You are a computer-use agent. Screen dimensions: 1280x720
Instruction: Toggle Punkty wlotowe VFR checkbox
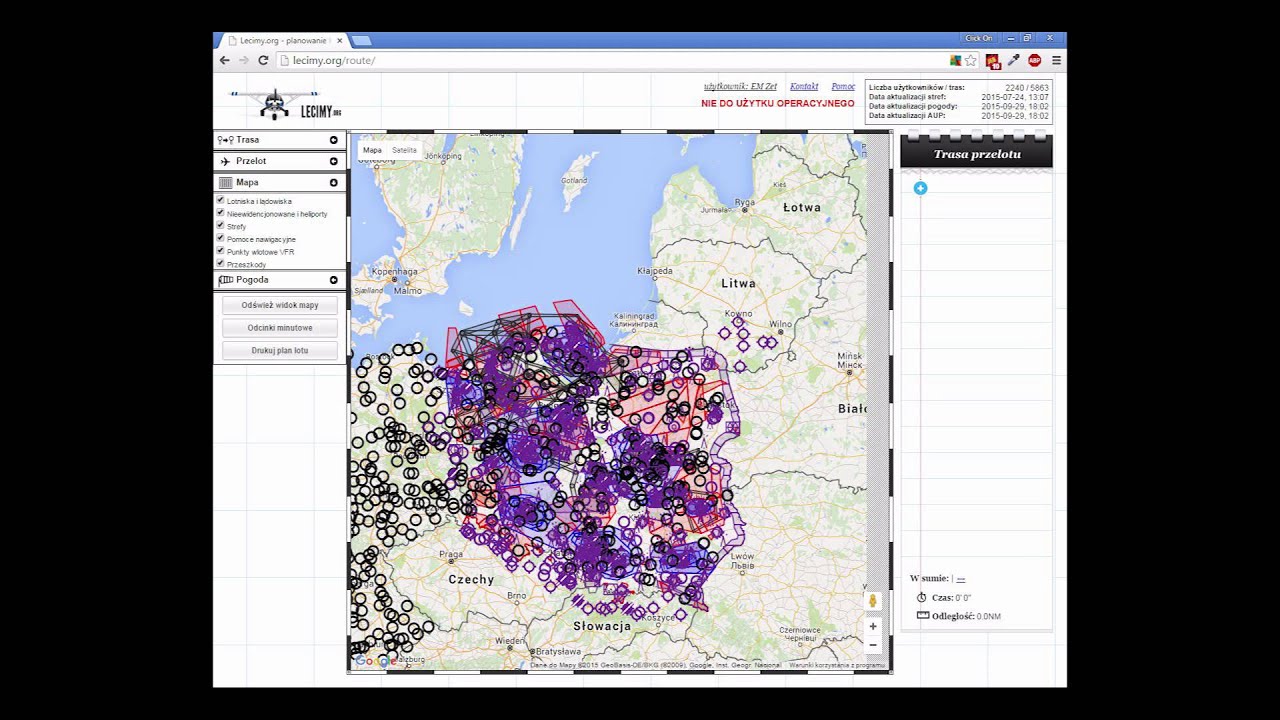[220, 251]
